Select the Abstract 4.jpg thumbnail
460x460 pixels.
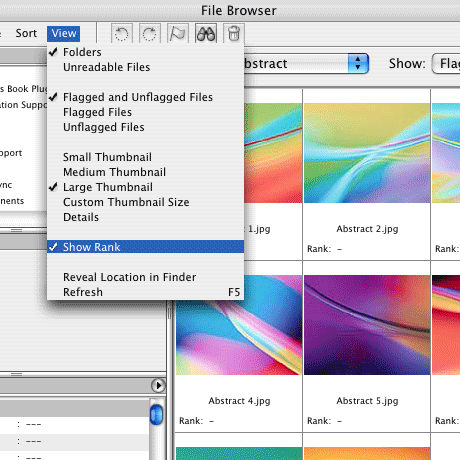[239, 337]
